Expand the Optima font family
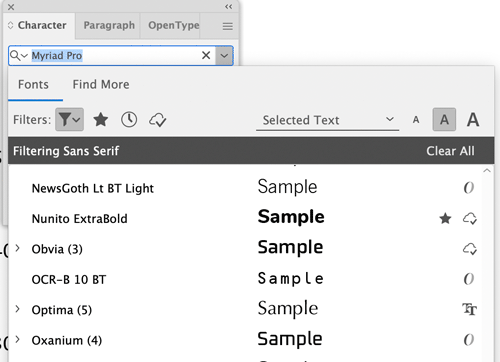 [17, 309]
